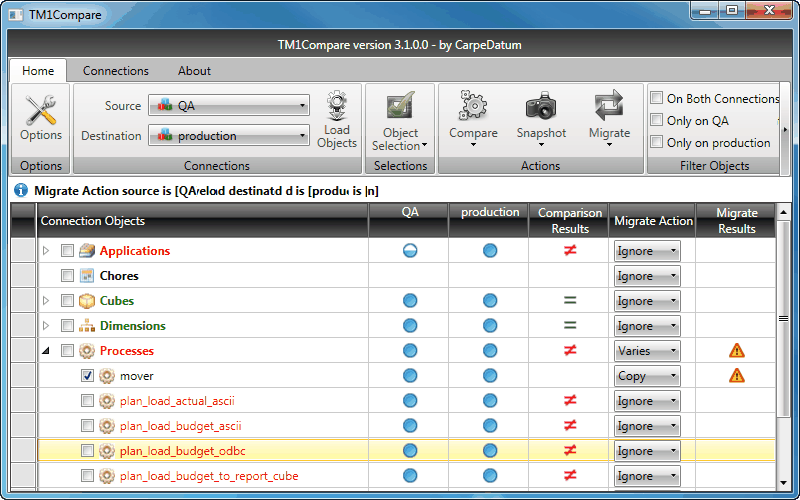Click the not-equal symbol in Applications row
This screenshot has height=500, width=800.
coord(570,251)
